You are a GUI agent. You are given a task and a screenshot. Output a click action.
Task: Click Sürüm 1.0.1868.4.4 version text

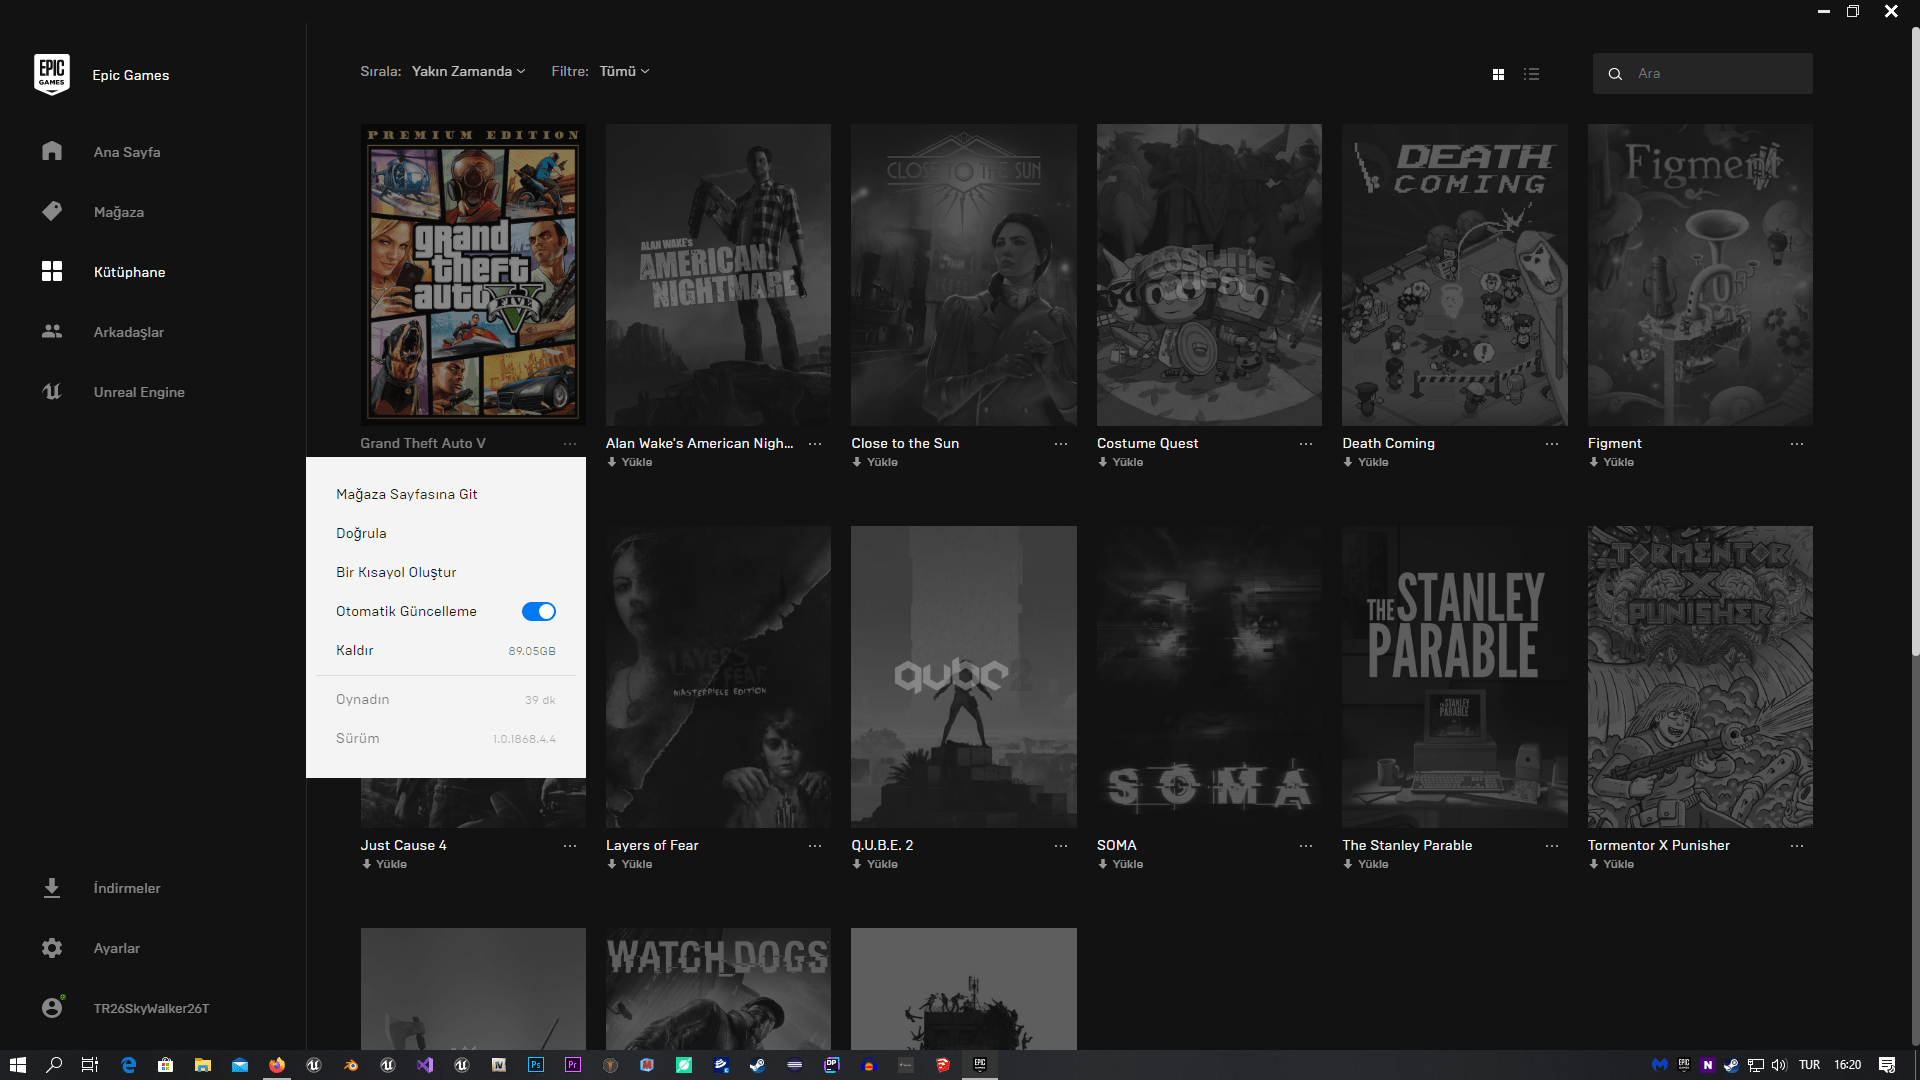point(445,738)
